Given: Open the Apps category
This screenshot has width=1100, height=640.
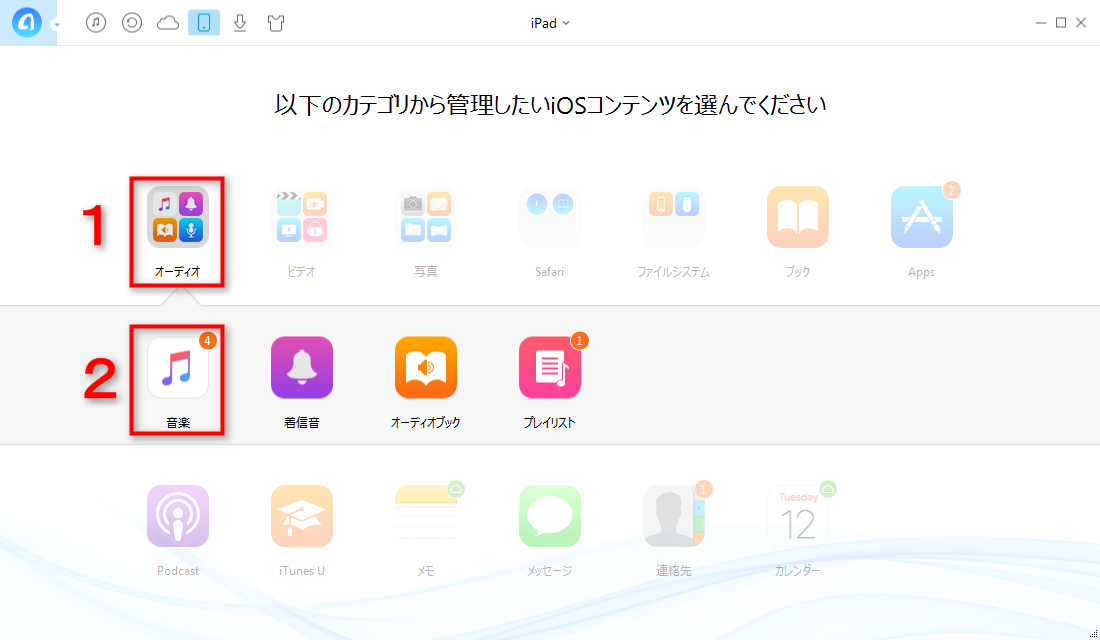Looking at the screenshot, I should (921, 218).
